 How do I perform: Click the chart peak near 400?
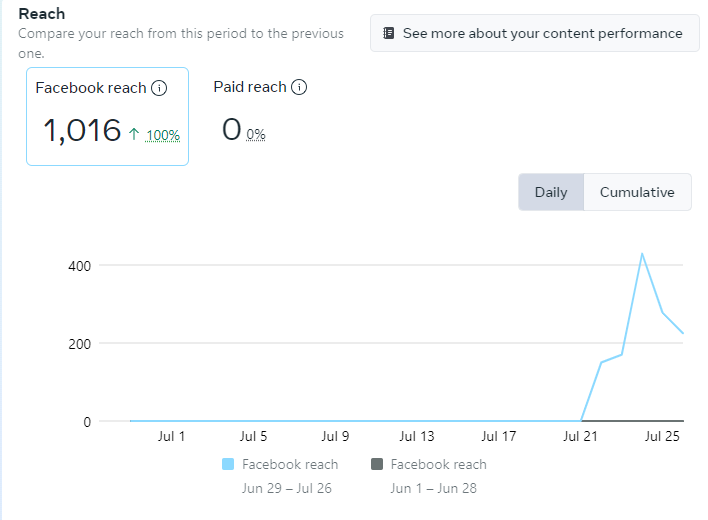642,254
